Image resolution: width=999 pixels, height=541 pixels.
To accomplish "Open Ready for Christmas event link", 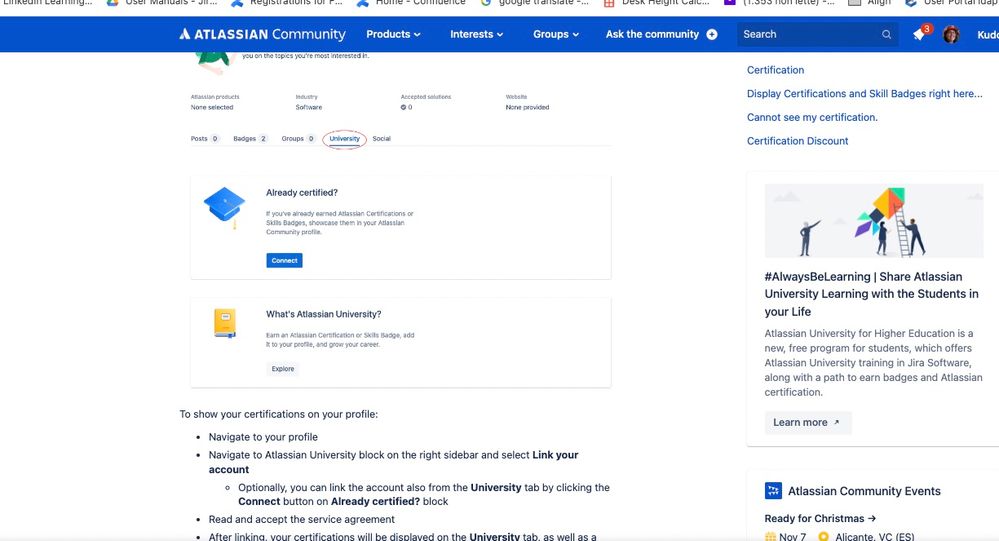I will click(820, 518).
